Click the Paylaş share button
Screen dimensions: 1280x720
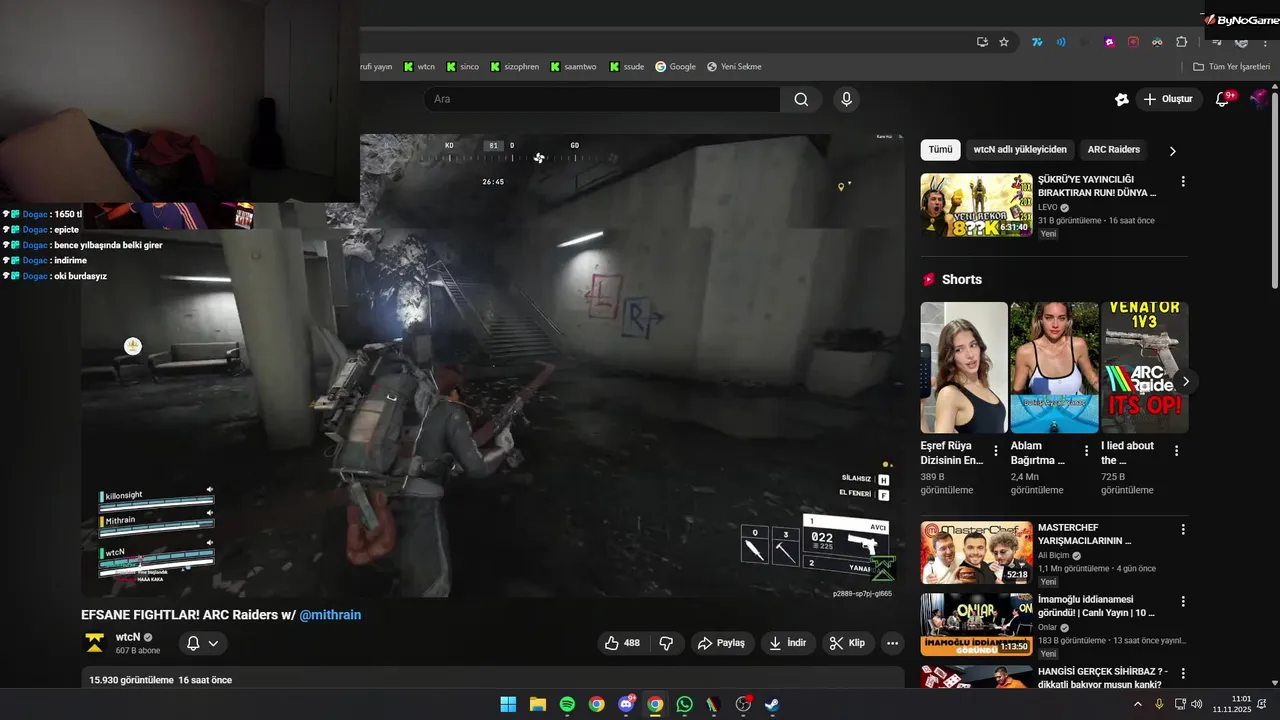[722, 643]
